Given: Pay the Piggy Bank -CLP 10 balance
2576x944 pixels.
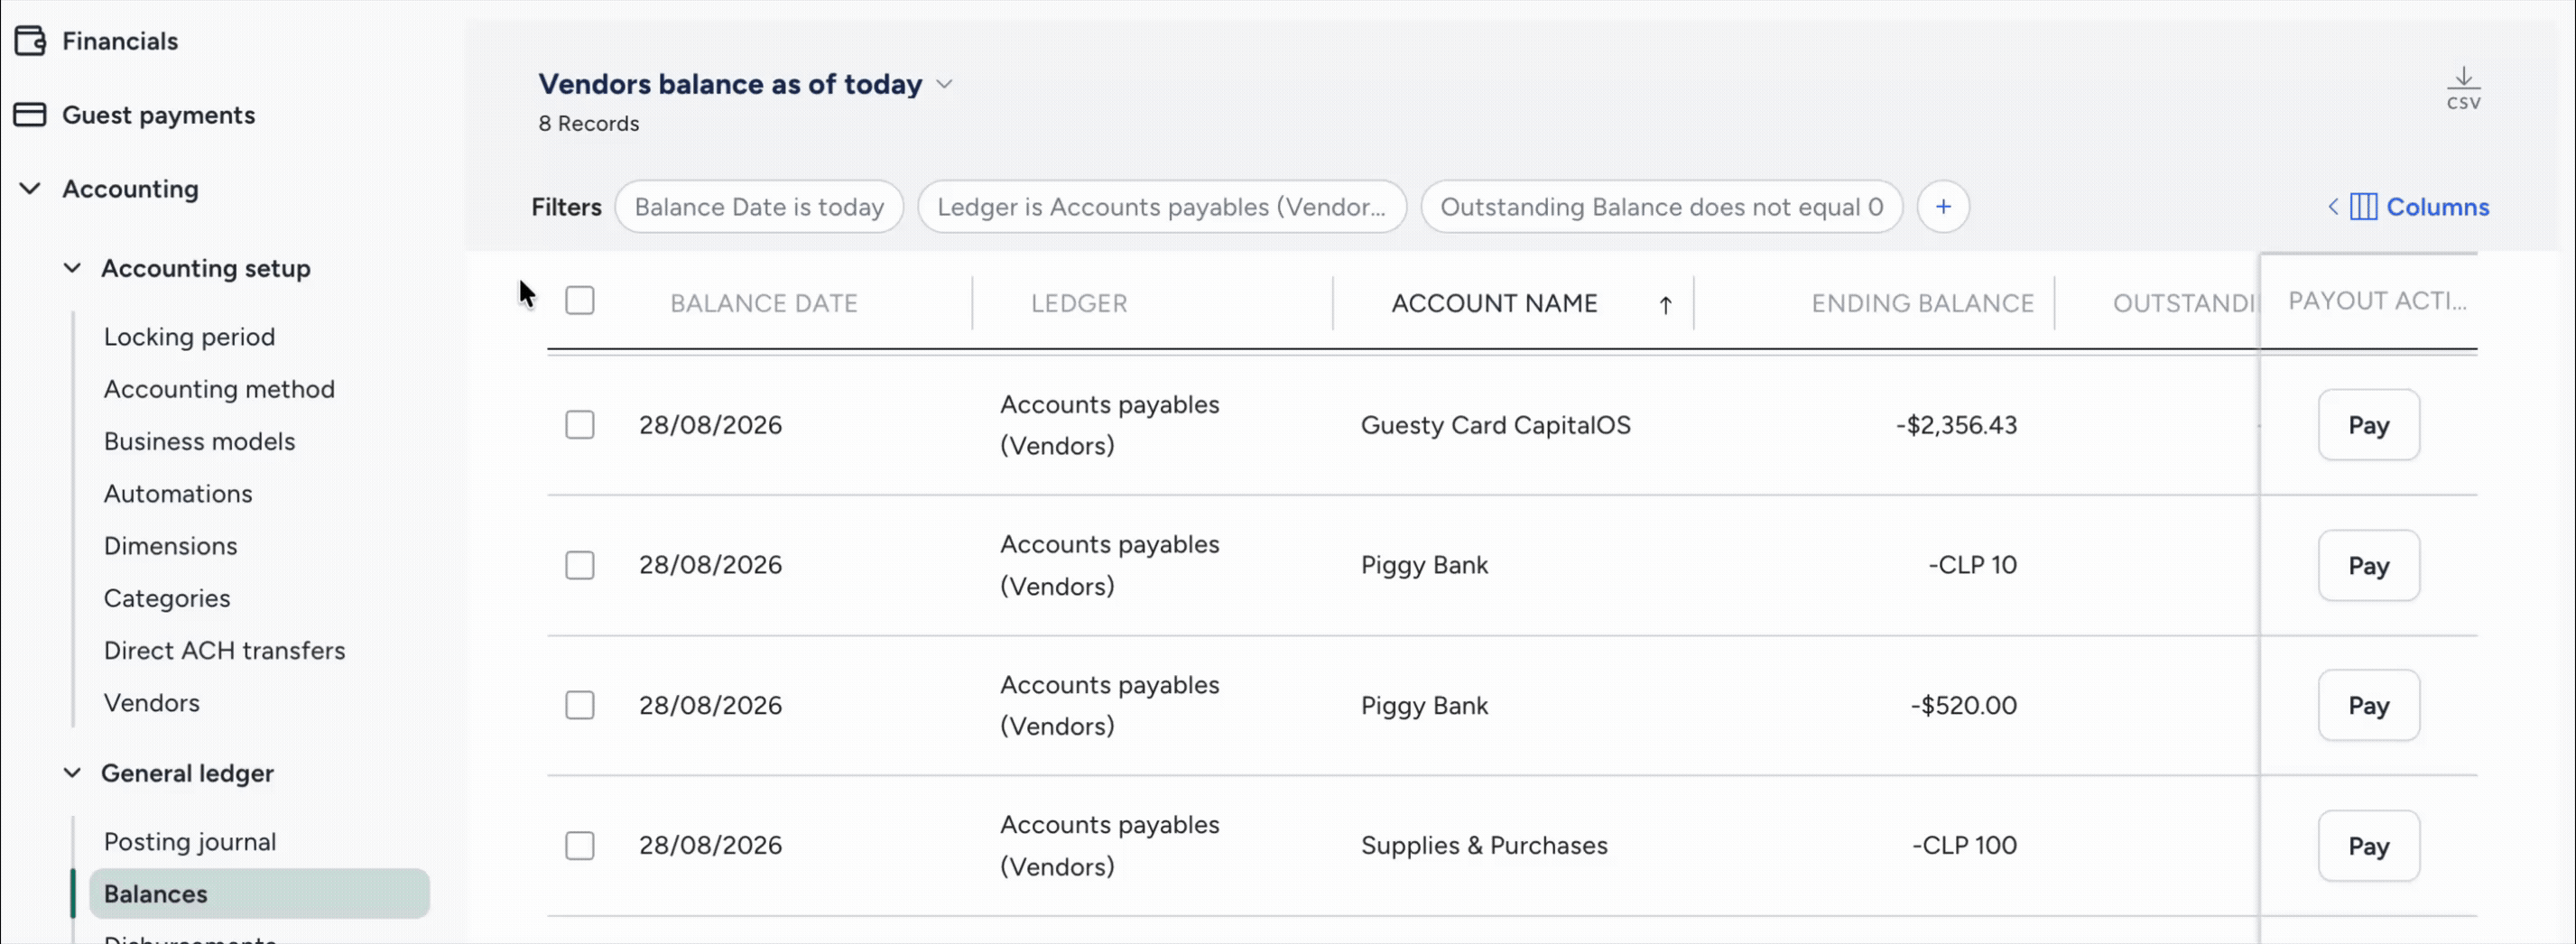Looking at the screenshot, I should coord(2368,566).
